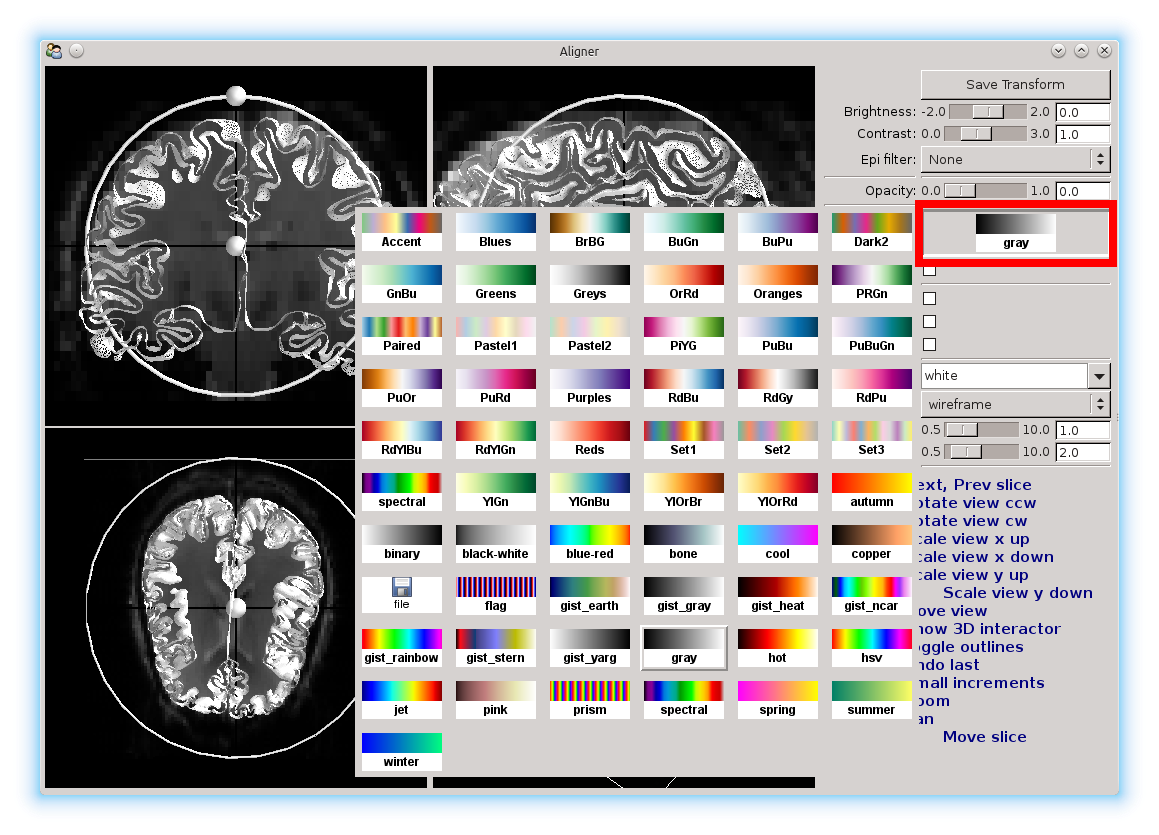Click the Opacity value input field
Viewport: 1159px width, 835px height.
(1083, 191)
